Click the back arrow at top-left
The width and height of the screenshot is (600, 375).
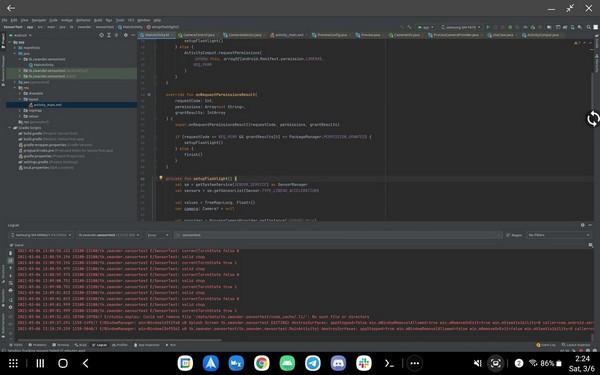tap(11, 8)
